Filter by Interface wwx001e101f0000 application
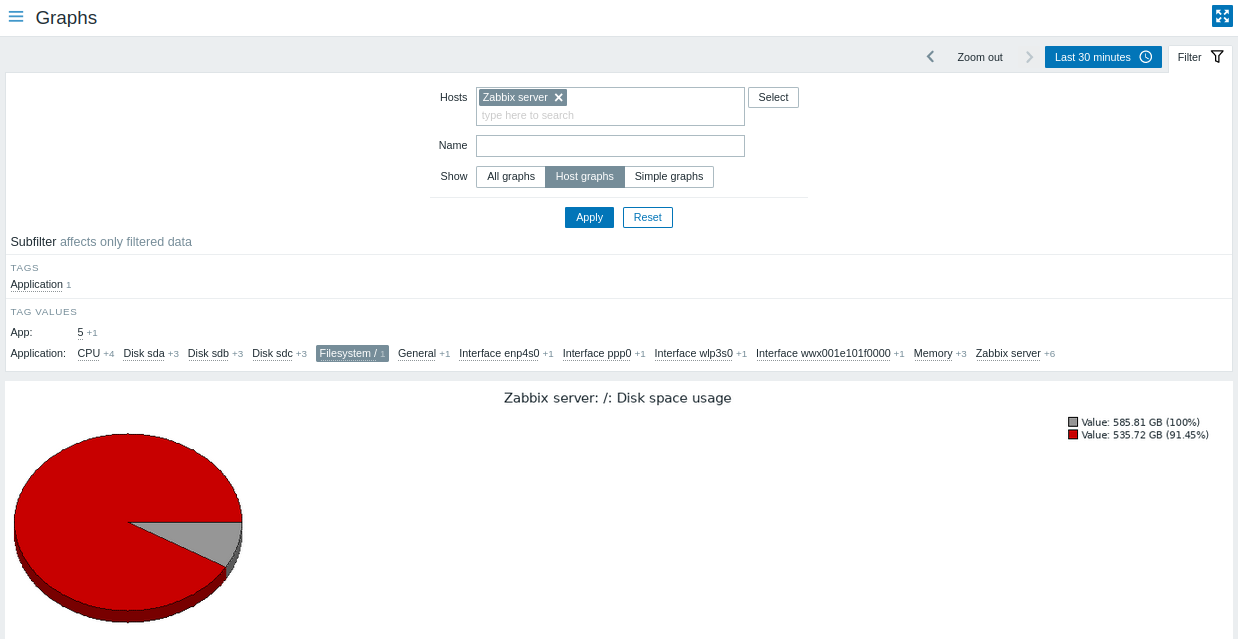The width and height of the screenshot is (1238, 639). click(x=823, y=354)
